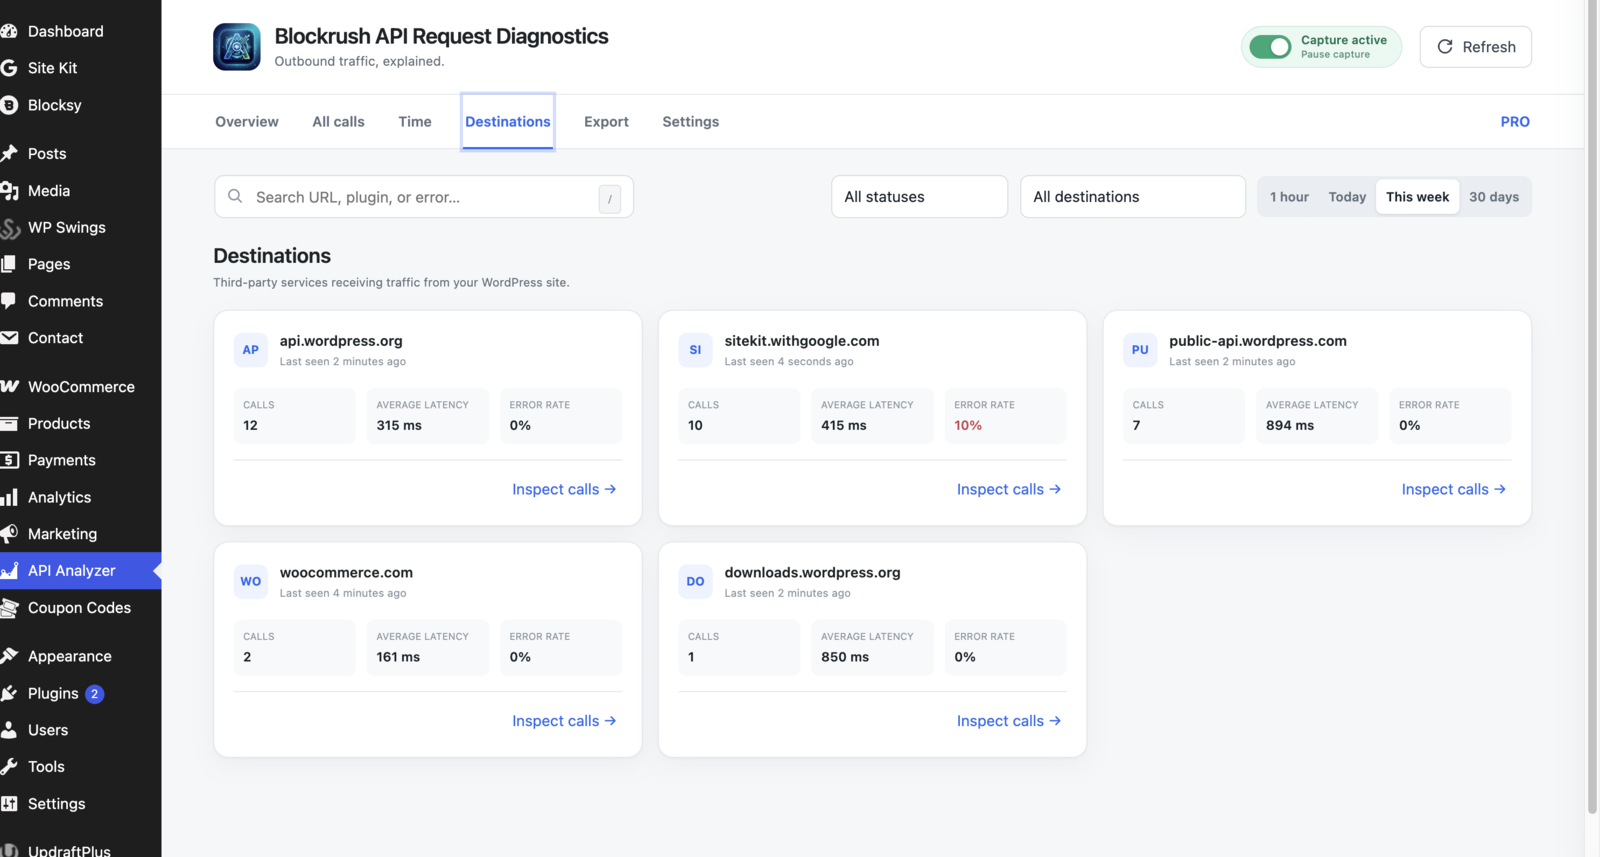This screenshot has height=857, width=1600.
Task: Click the page vertical scrollbar
Action: click(x=1592, y=406)
